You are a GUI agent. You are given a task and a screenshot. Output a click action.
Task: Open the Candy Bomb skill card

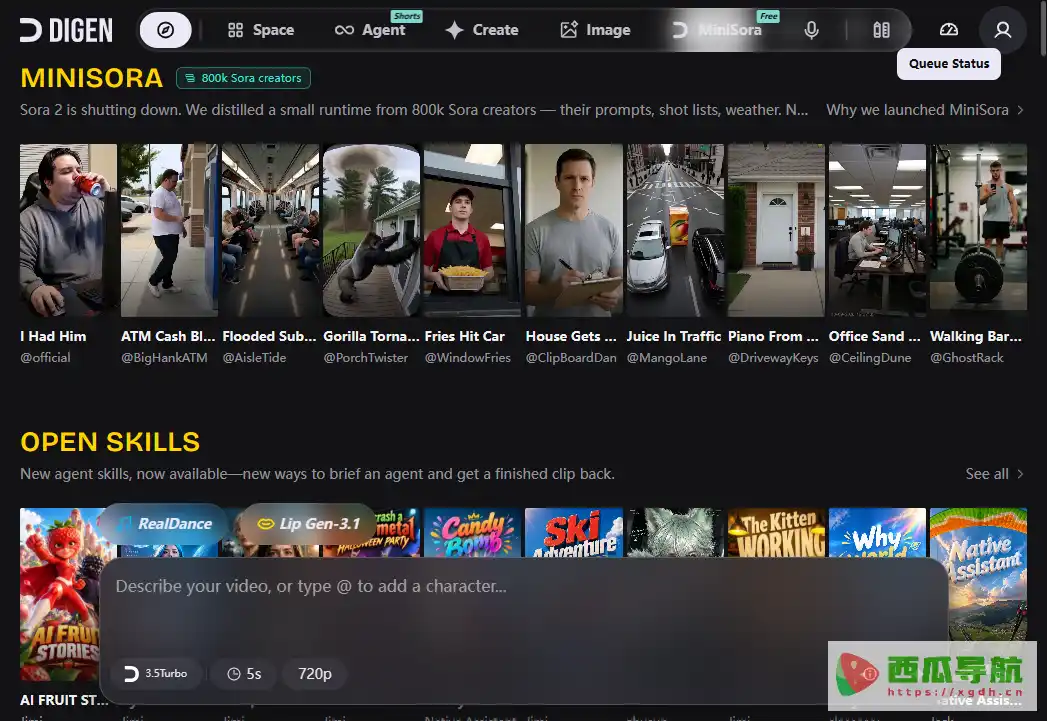472,533
